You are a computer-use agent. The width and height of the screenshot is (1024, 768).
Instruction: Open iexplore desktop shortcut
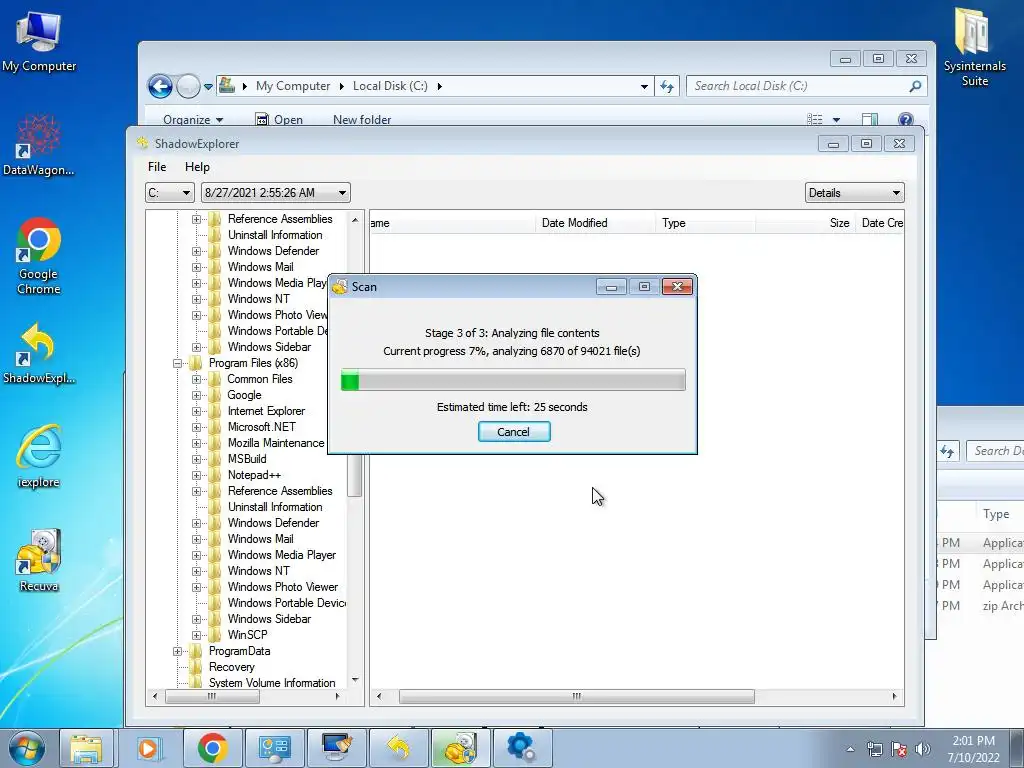[39, 456]
